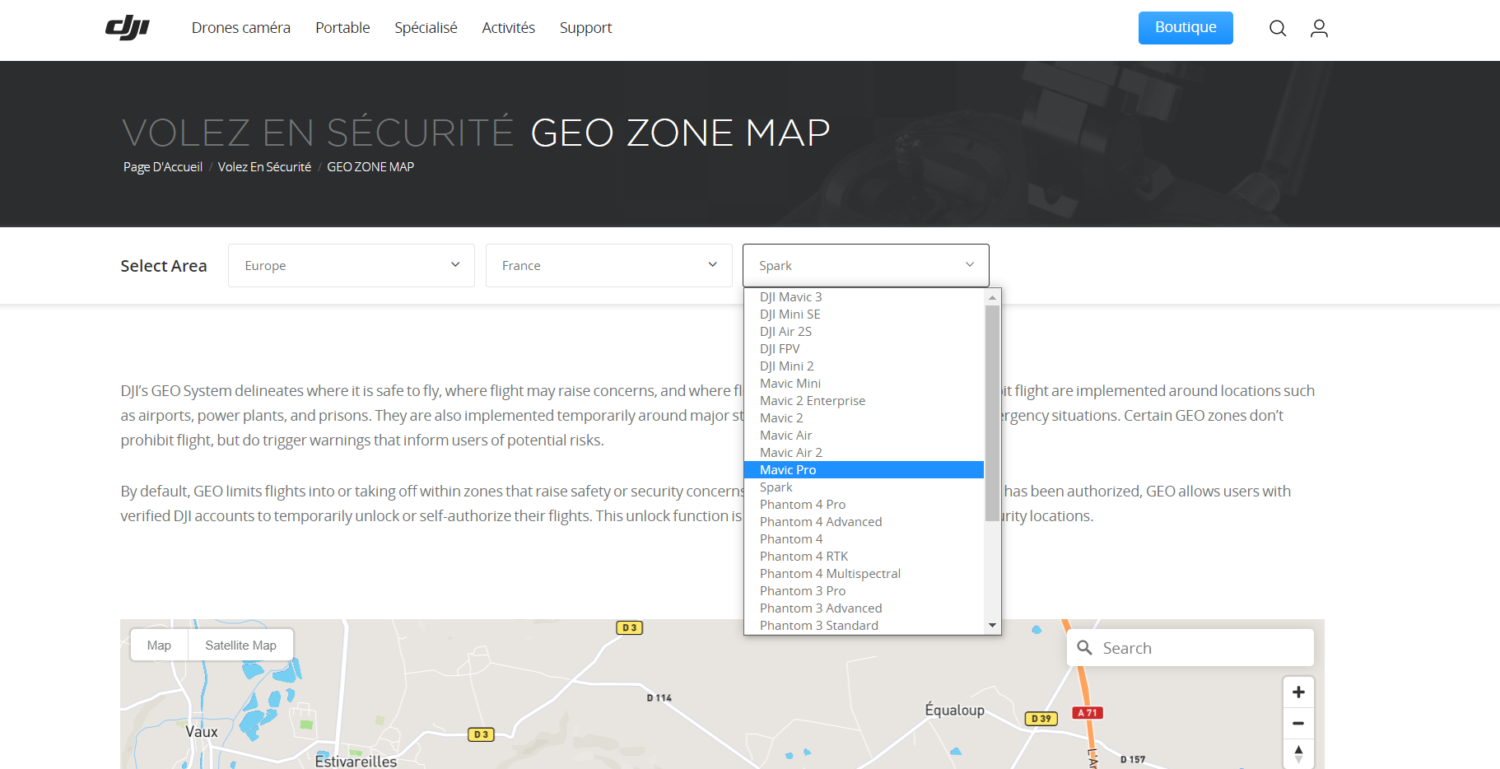Click the DJI logo icon

[x=127, y=28]
